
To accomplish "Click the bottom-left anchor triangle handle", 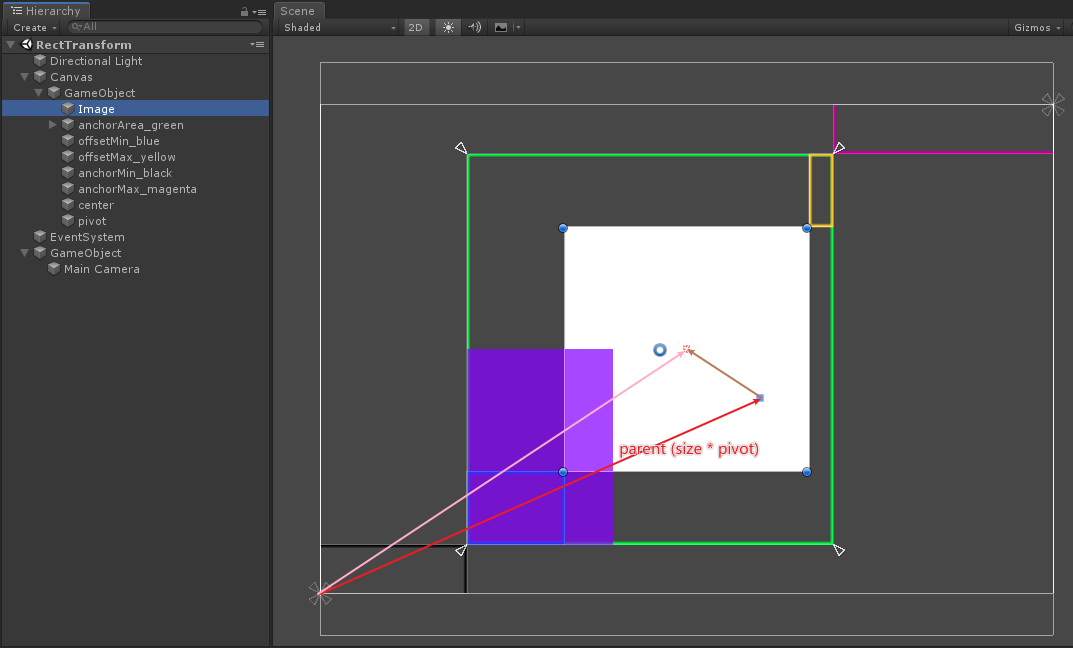I will click(x=461, y=550).
